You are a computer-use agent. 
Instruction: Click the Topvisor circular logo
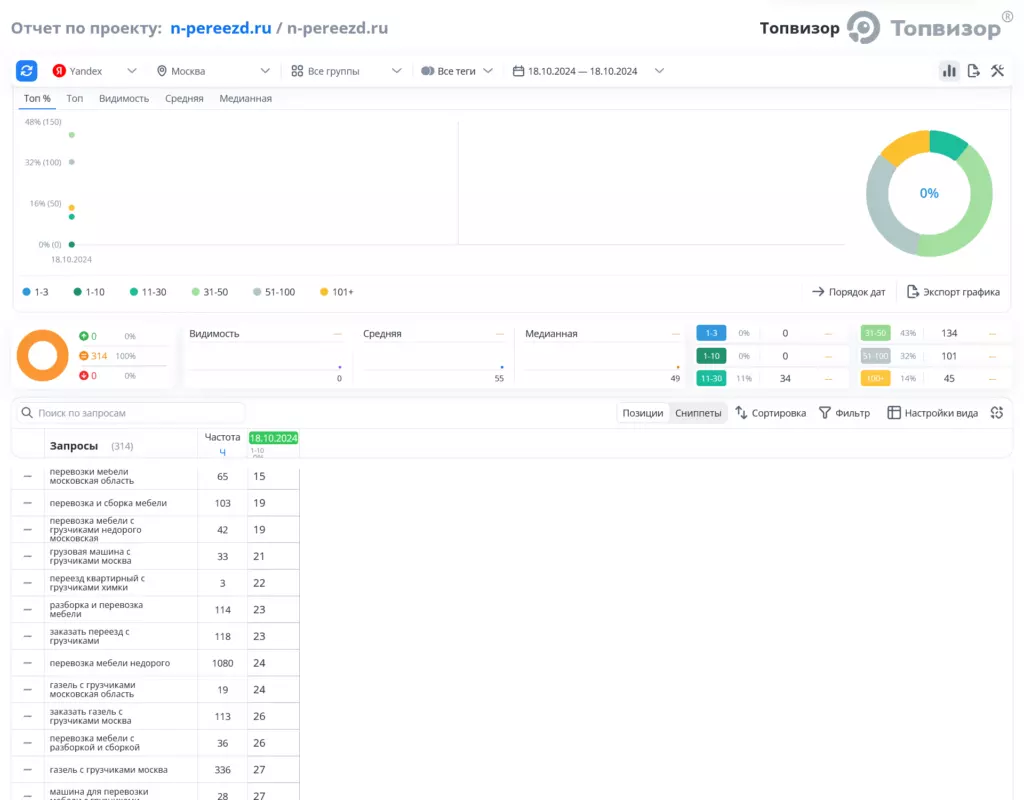click(863, 27)
